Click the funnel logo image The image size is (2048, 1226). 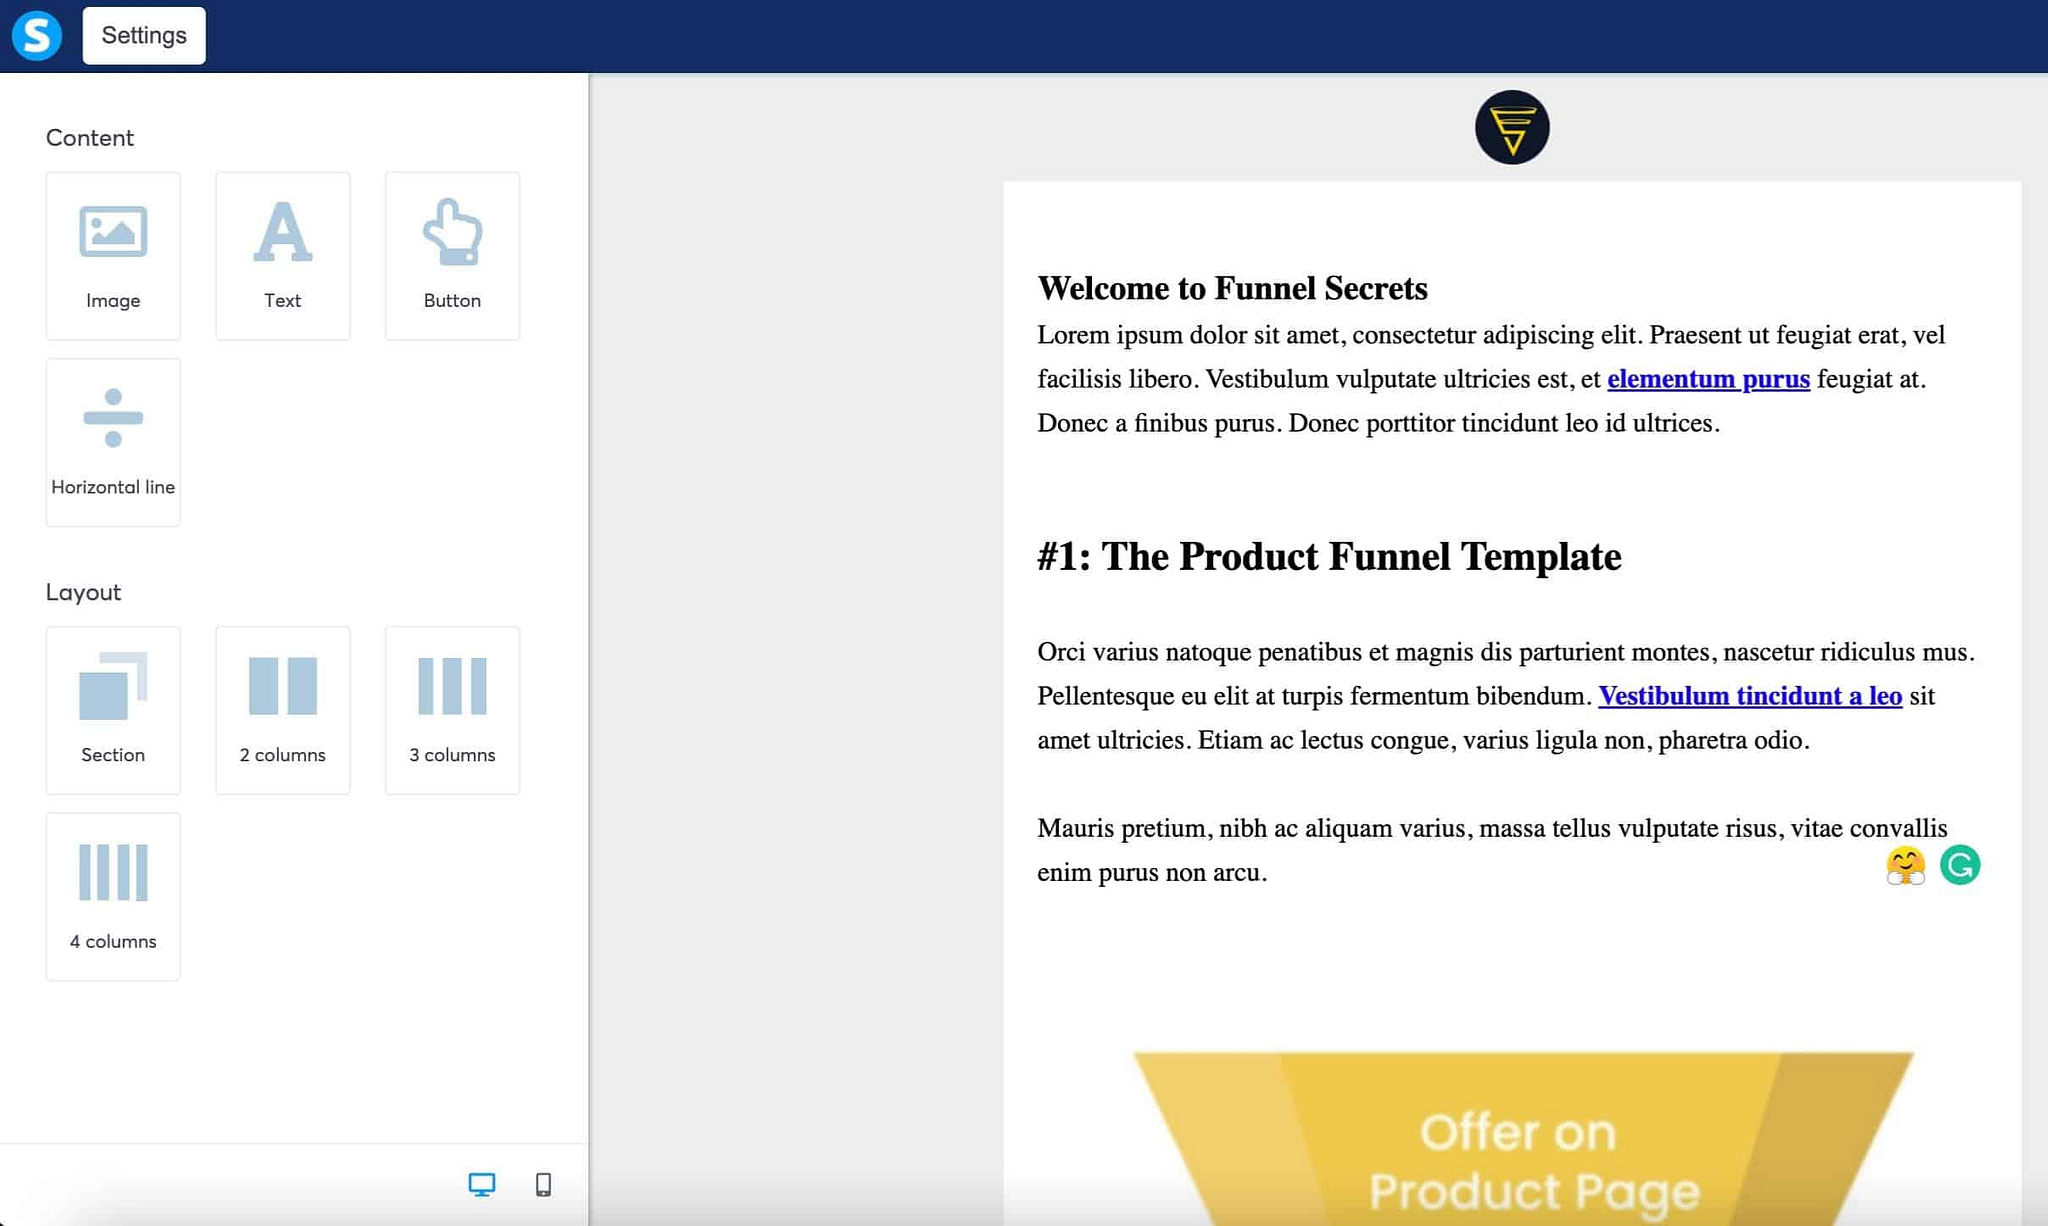pyautogui.click(x=1512, y=127)
